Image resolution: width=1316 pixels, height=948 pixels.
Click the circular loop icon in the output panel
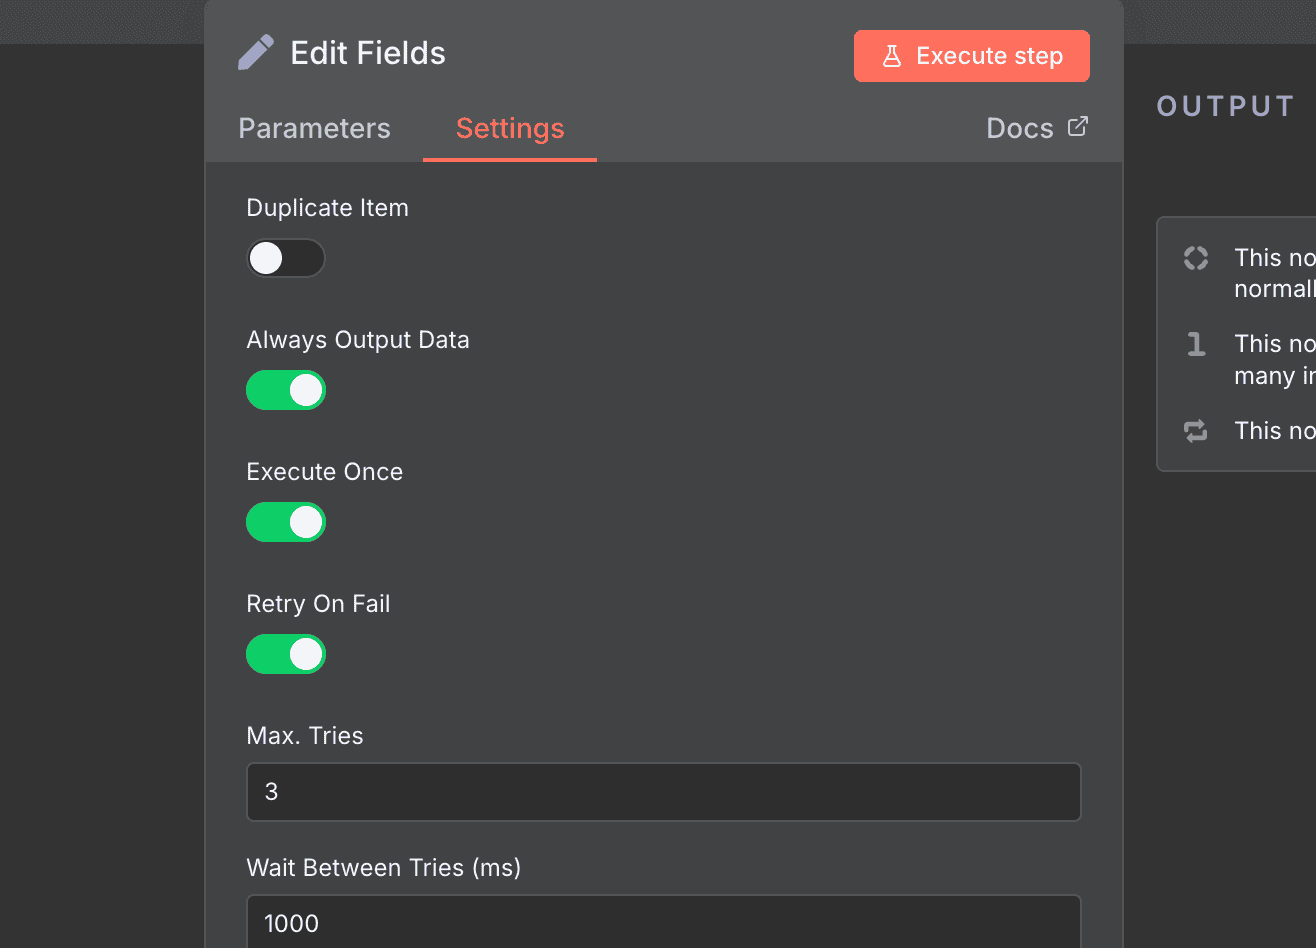1196,258
